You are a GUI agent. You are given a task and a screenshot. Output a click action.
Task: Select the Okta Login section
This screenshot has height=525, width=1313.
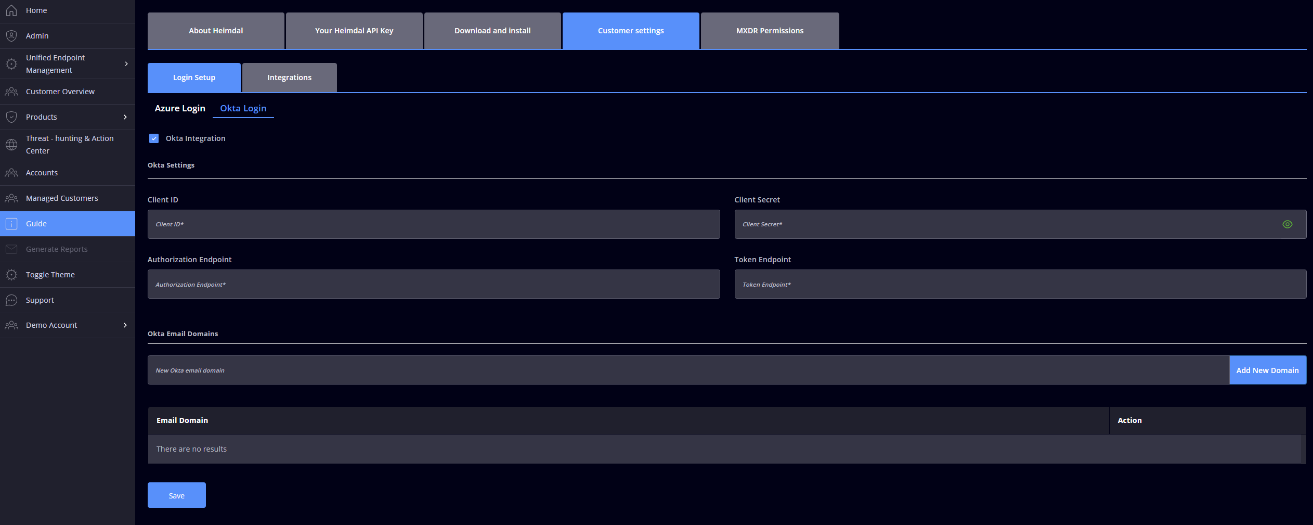tap(243, 108)
